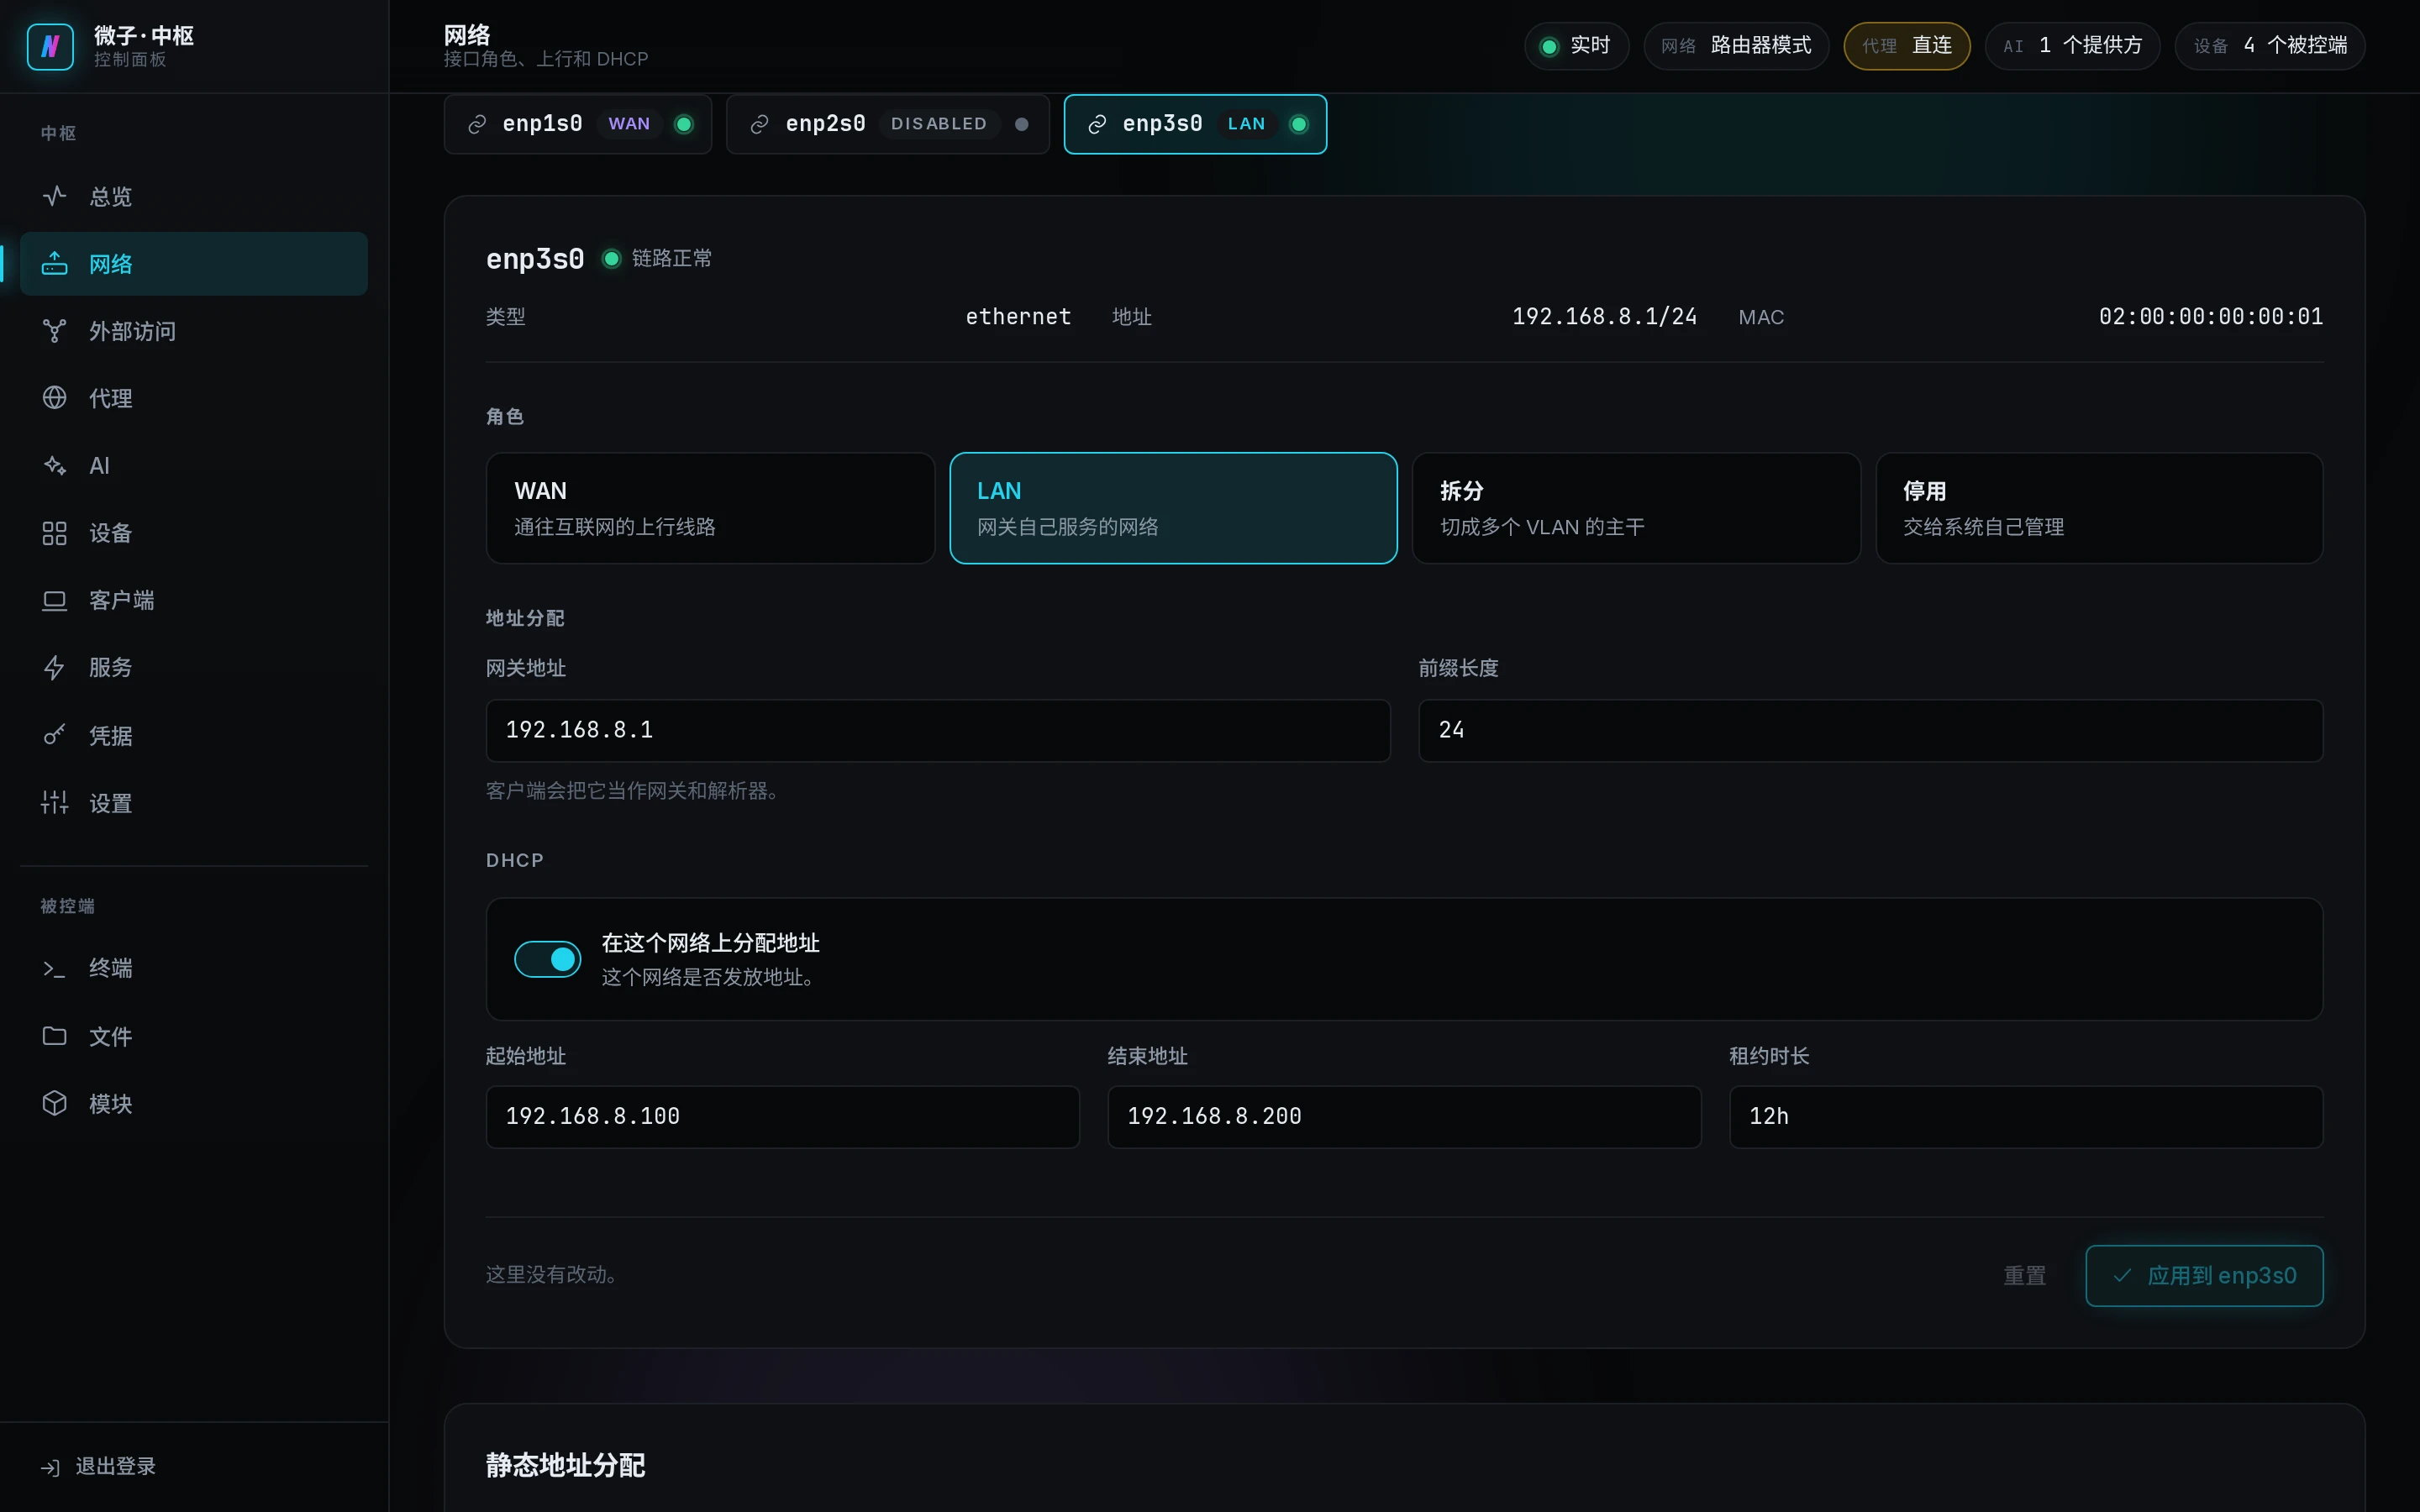Click 起始地址 field 192.168.8.100
This screenshot has width=2420, height=1512.
click(782, 1116)
